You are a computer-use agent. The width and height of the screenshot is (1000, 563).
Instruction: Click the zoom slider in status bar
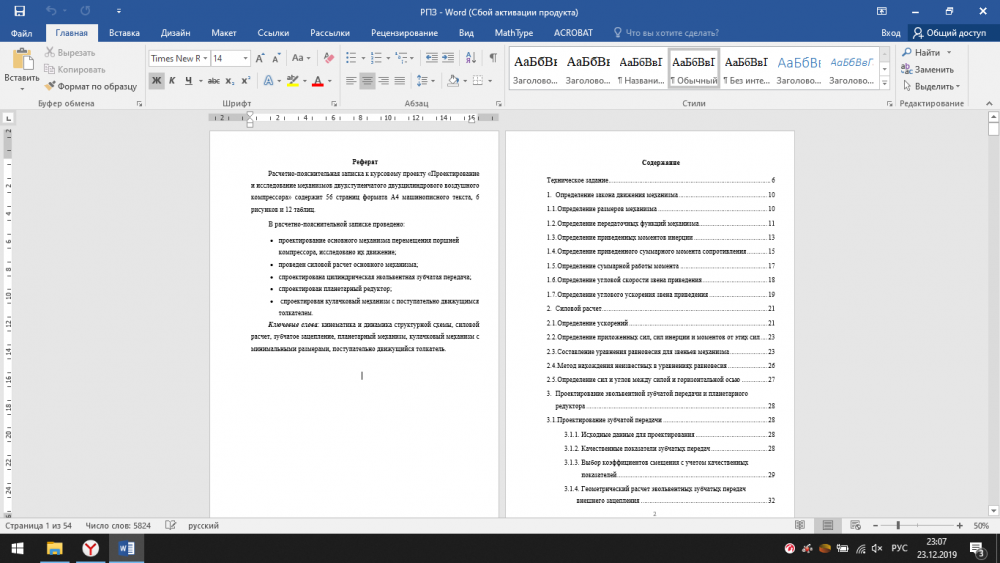pyautogui.click(x=897, y=525)
